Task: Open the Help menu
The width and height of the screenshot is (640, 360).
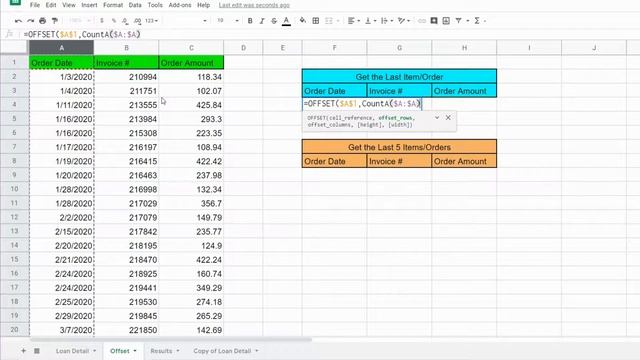Action: [204, 5]
